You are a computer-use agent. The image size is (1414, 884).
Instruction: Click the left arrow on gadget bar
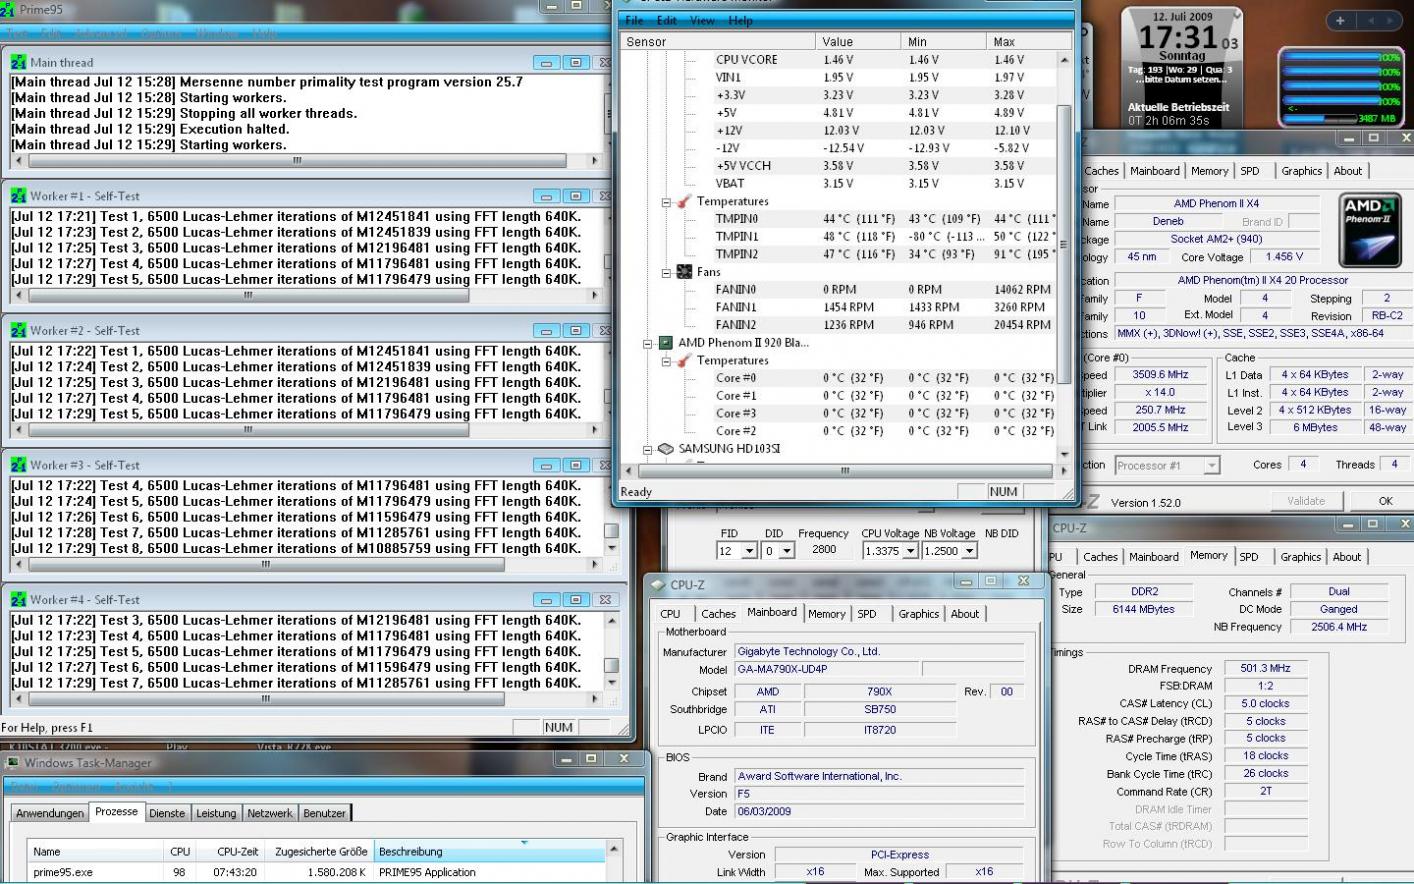[x=1370, y=20]
